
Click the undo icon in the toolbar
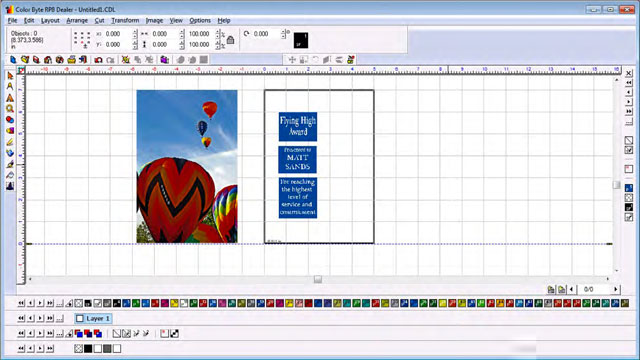[x=98, y=60]
